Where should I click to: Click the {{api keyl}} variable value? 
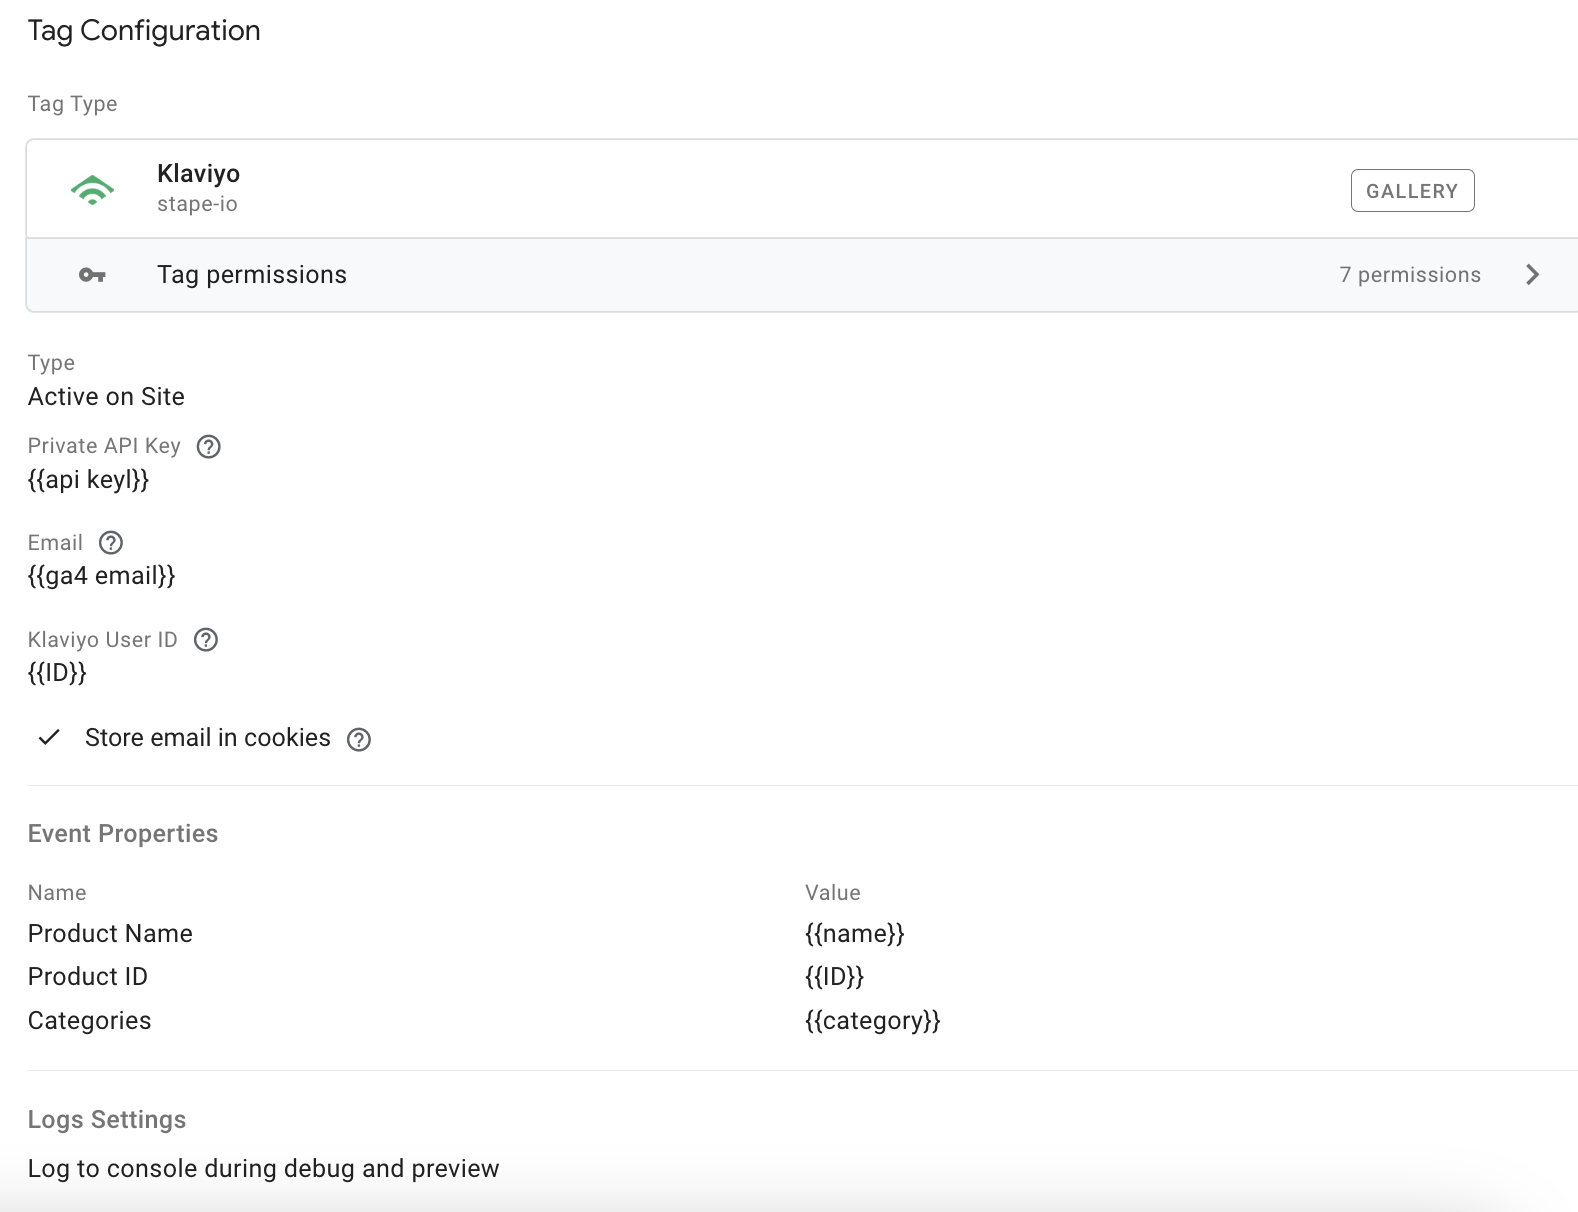[88, 480]
